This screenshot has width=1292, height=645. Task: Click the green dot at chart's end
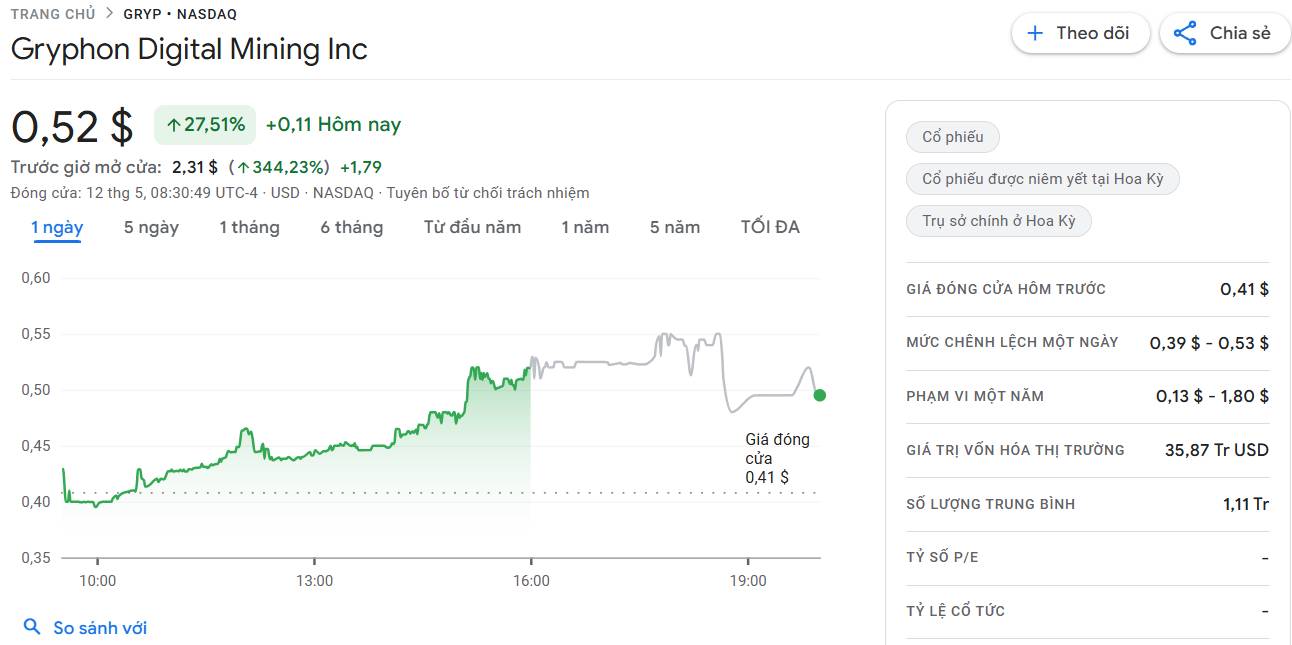coord(820,395)
